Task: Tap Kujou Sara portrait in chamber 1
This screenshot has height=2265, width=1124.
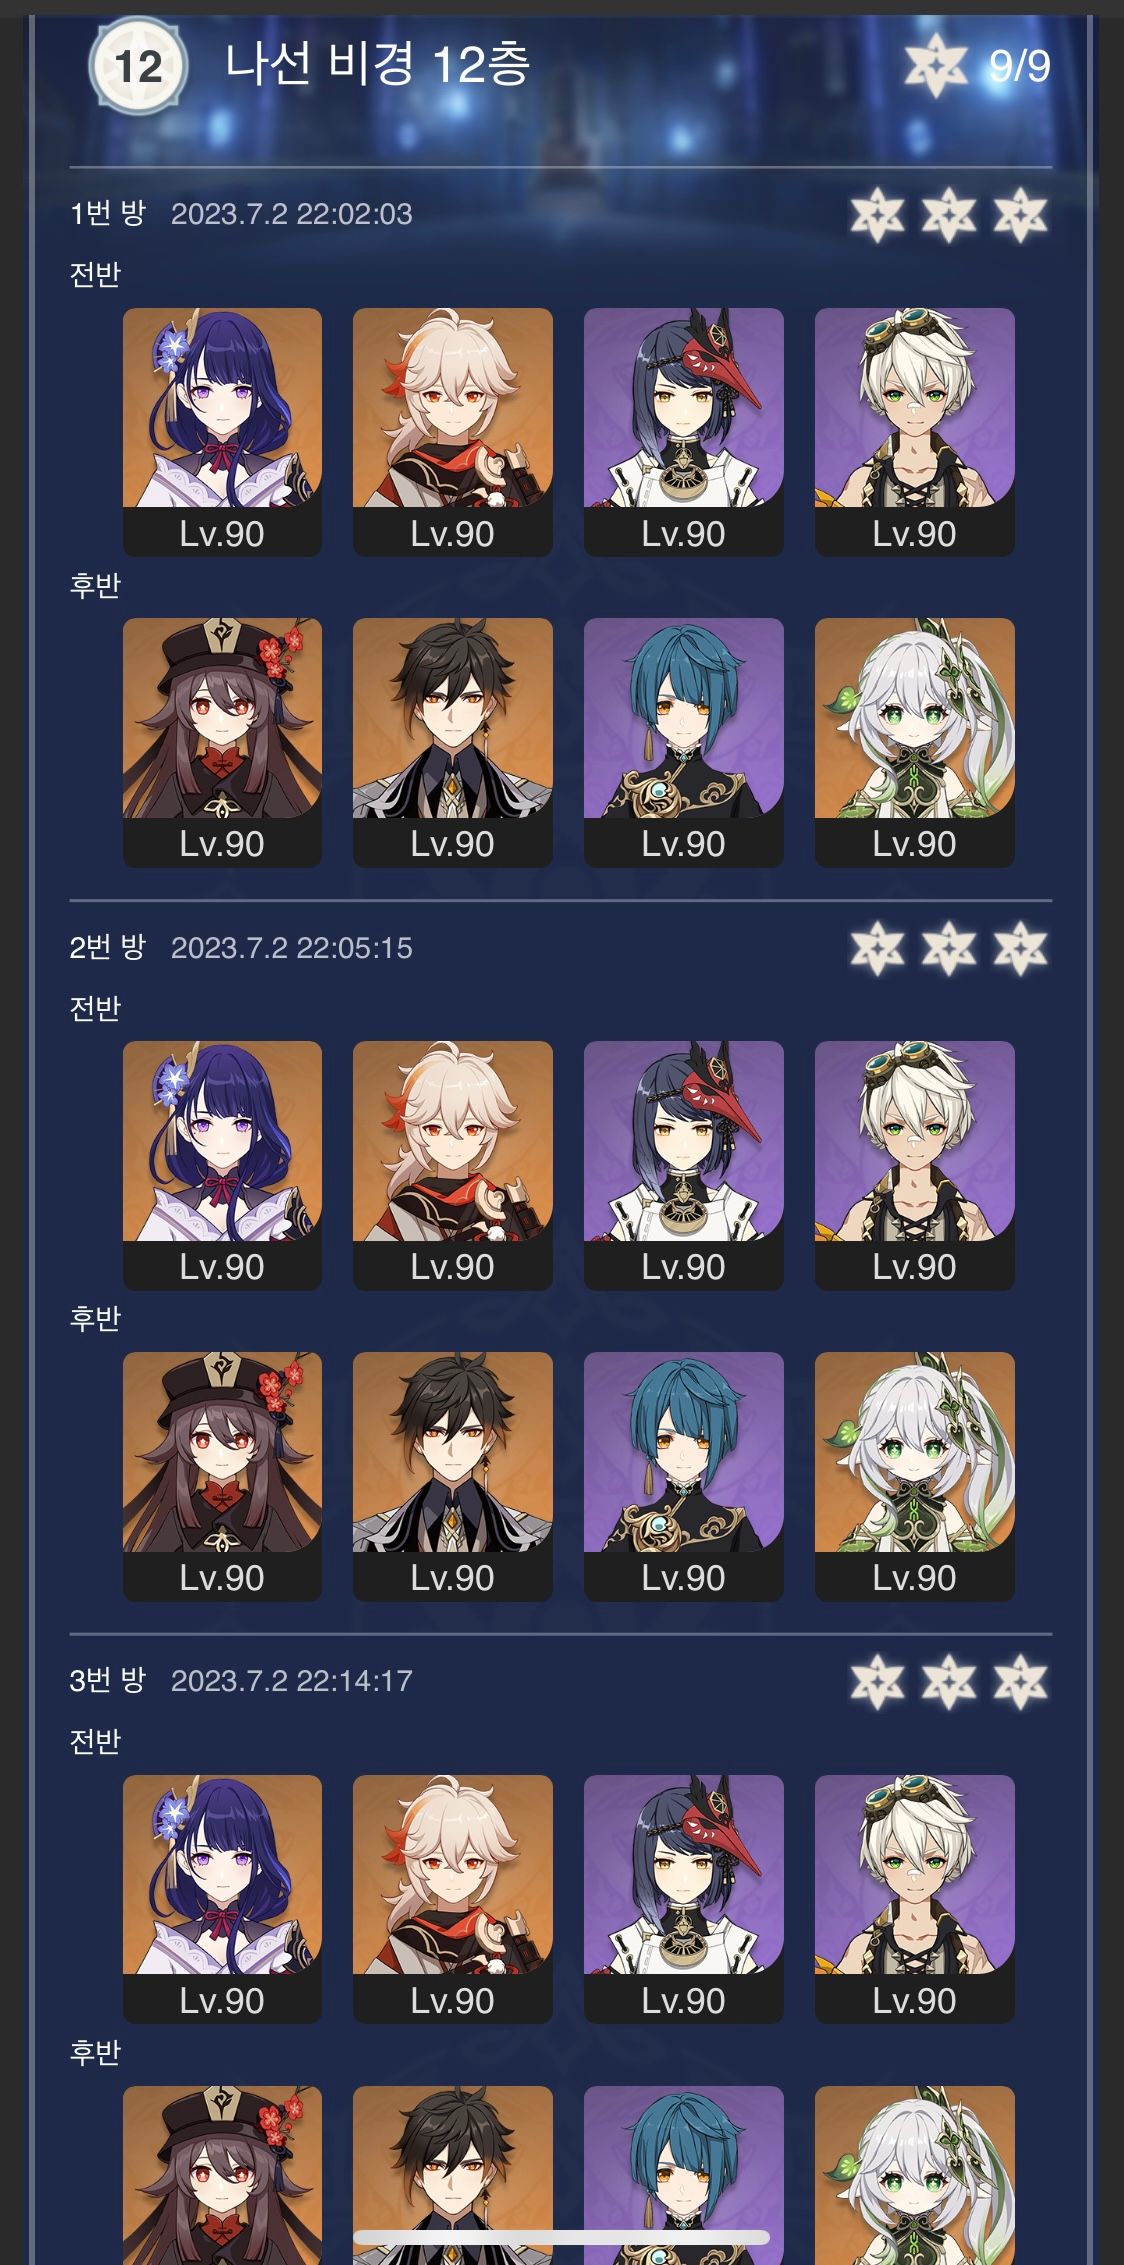Action: 684,432
